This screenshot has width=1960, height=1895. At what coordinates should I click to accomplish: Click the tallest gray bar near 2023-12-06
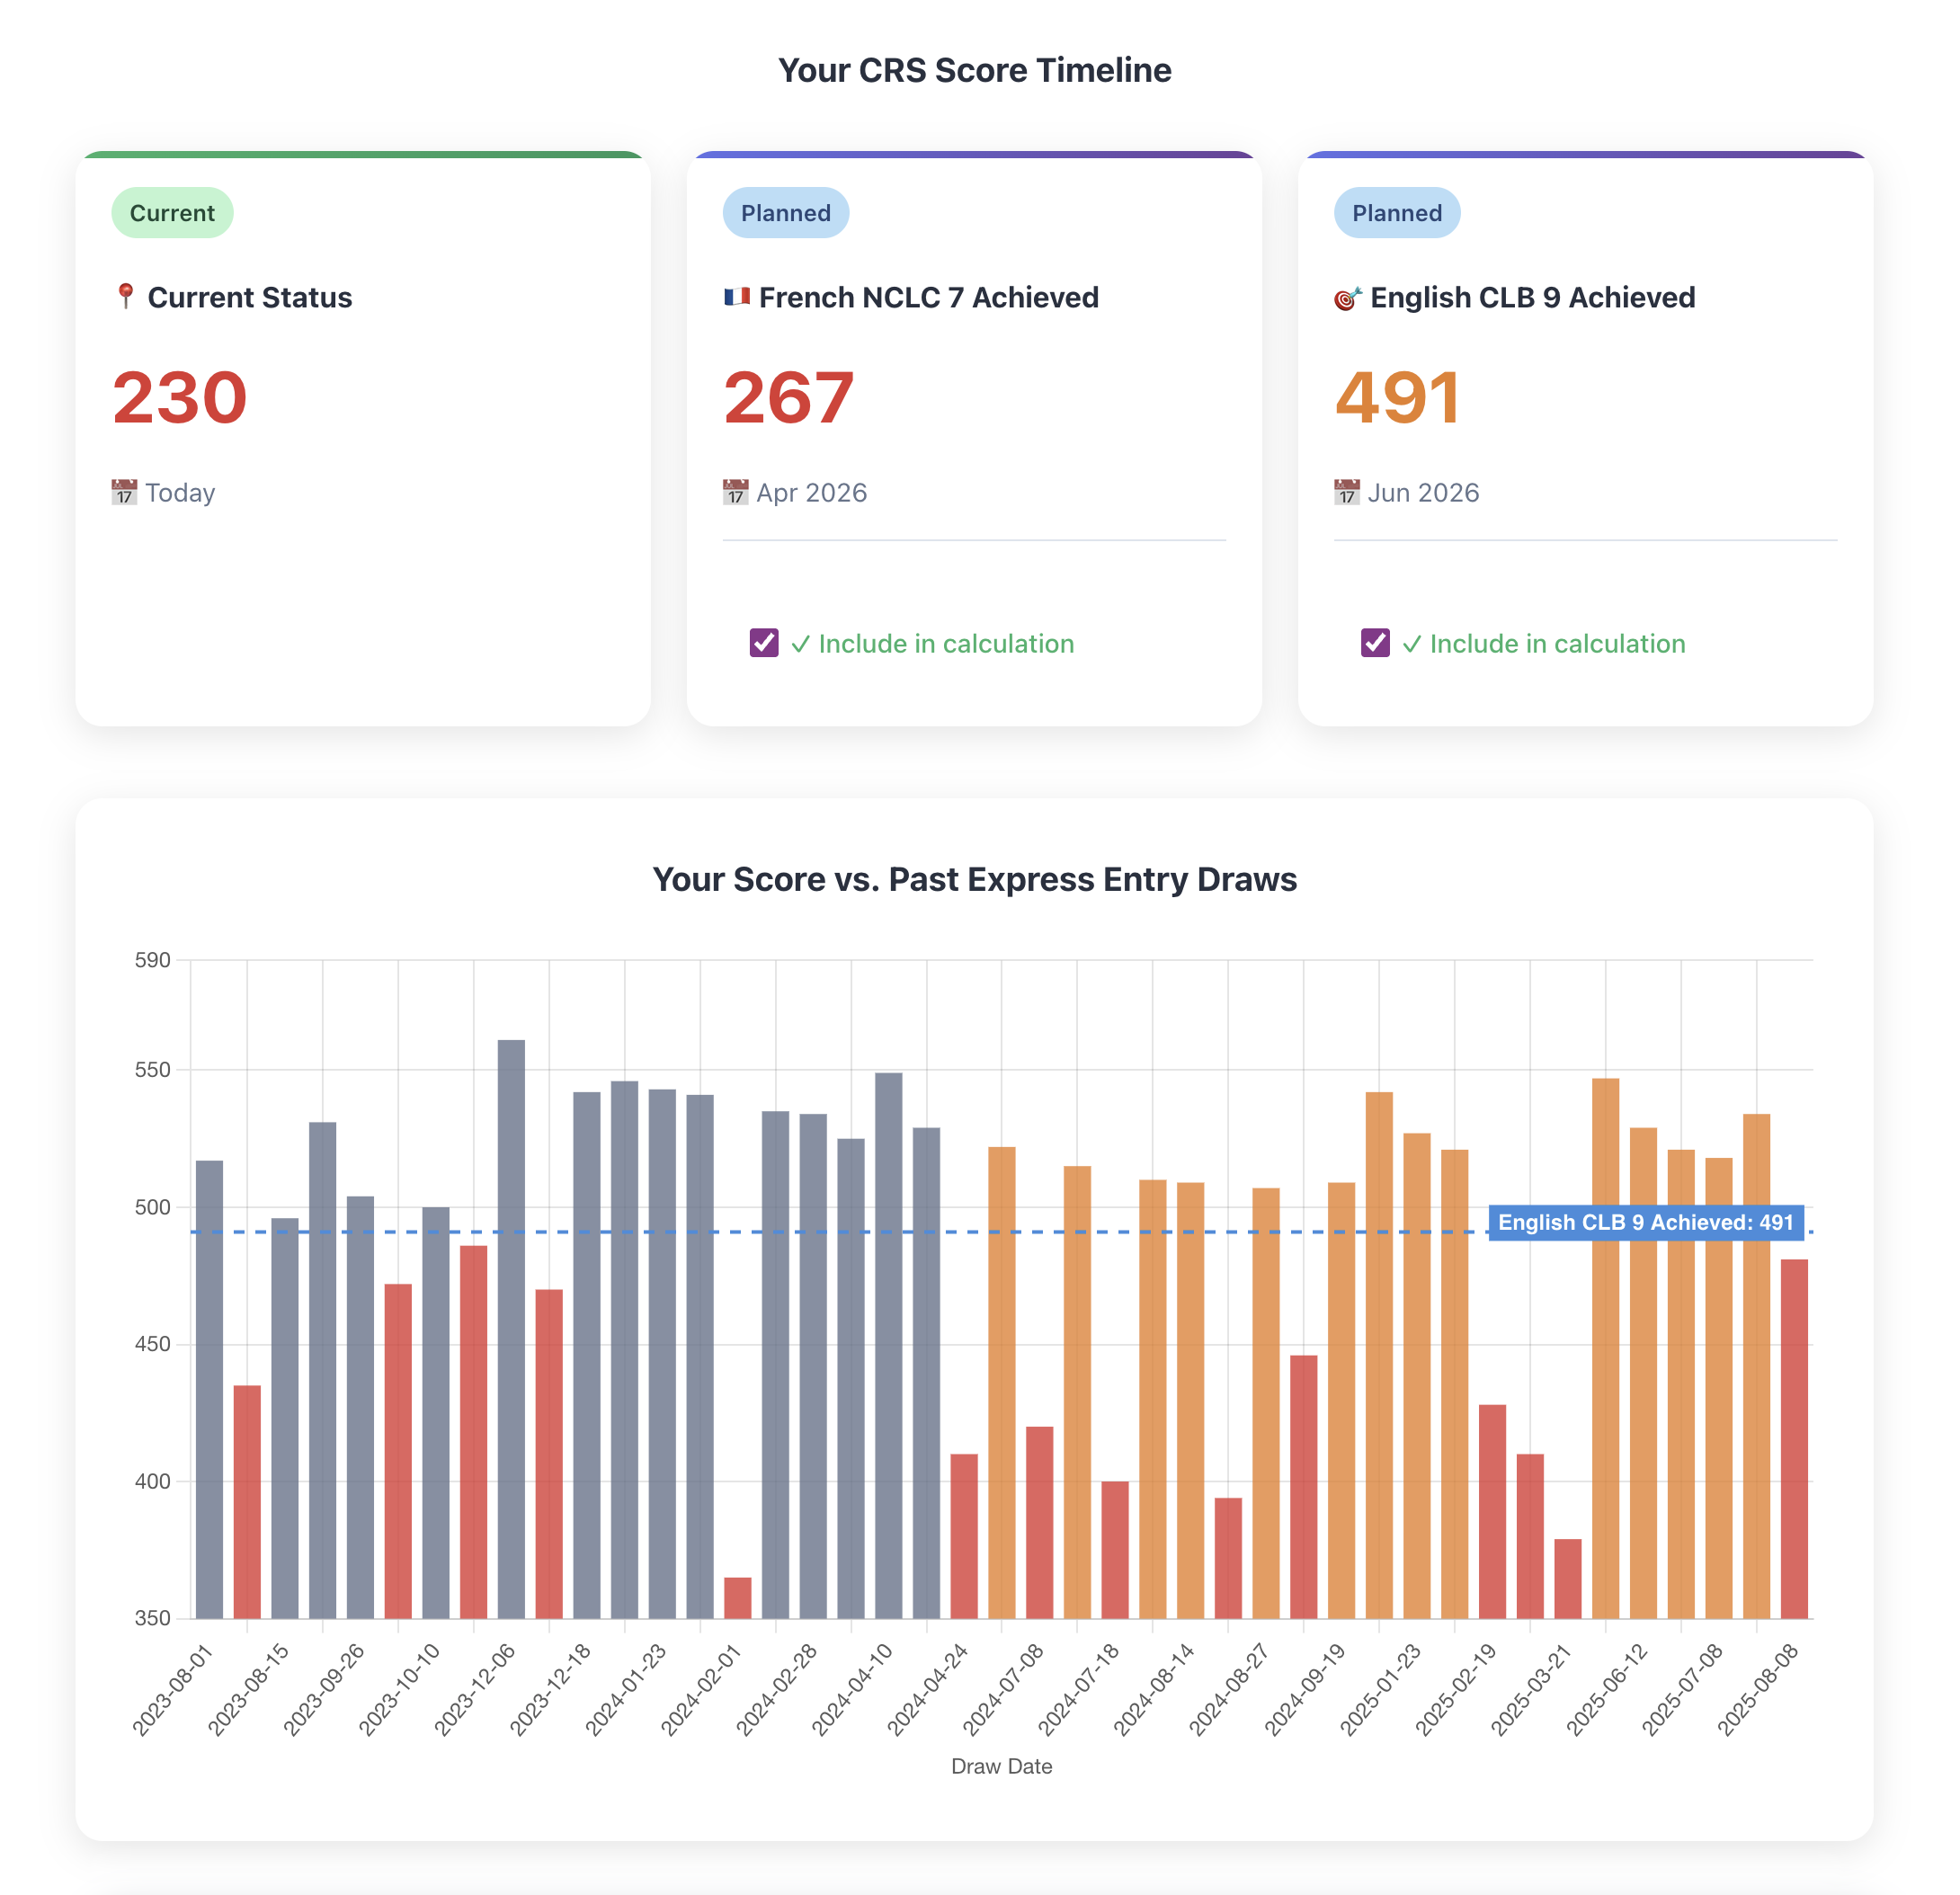pyautogui.click(x=511, y=1330)
